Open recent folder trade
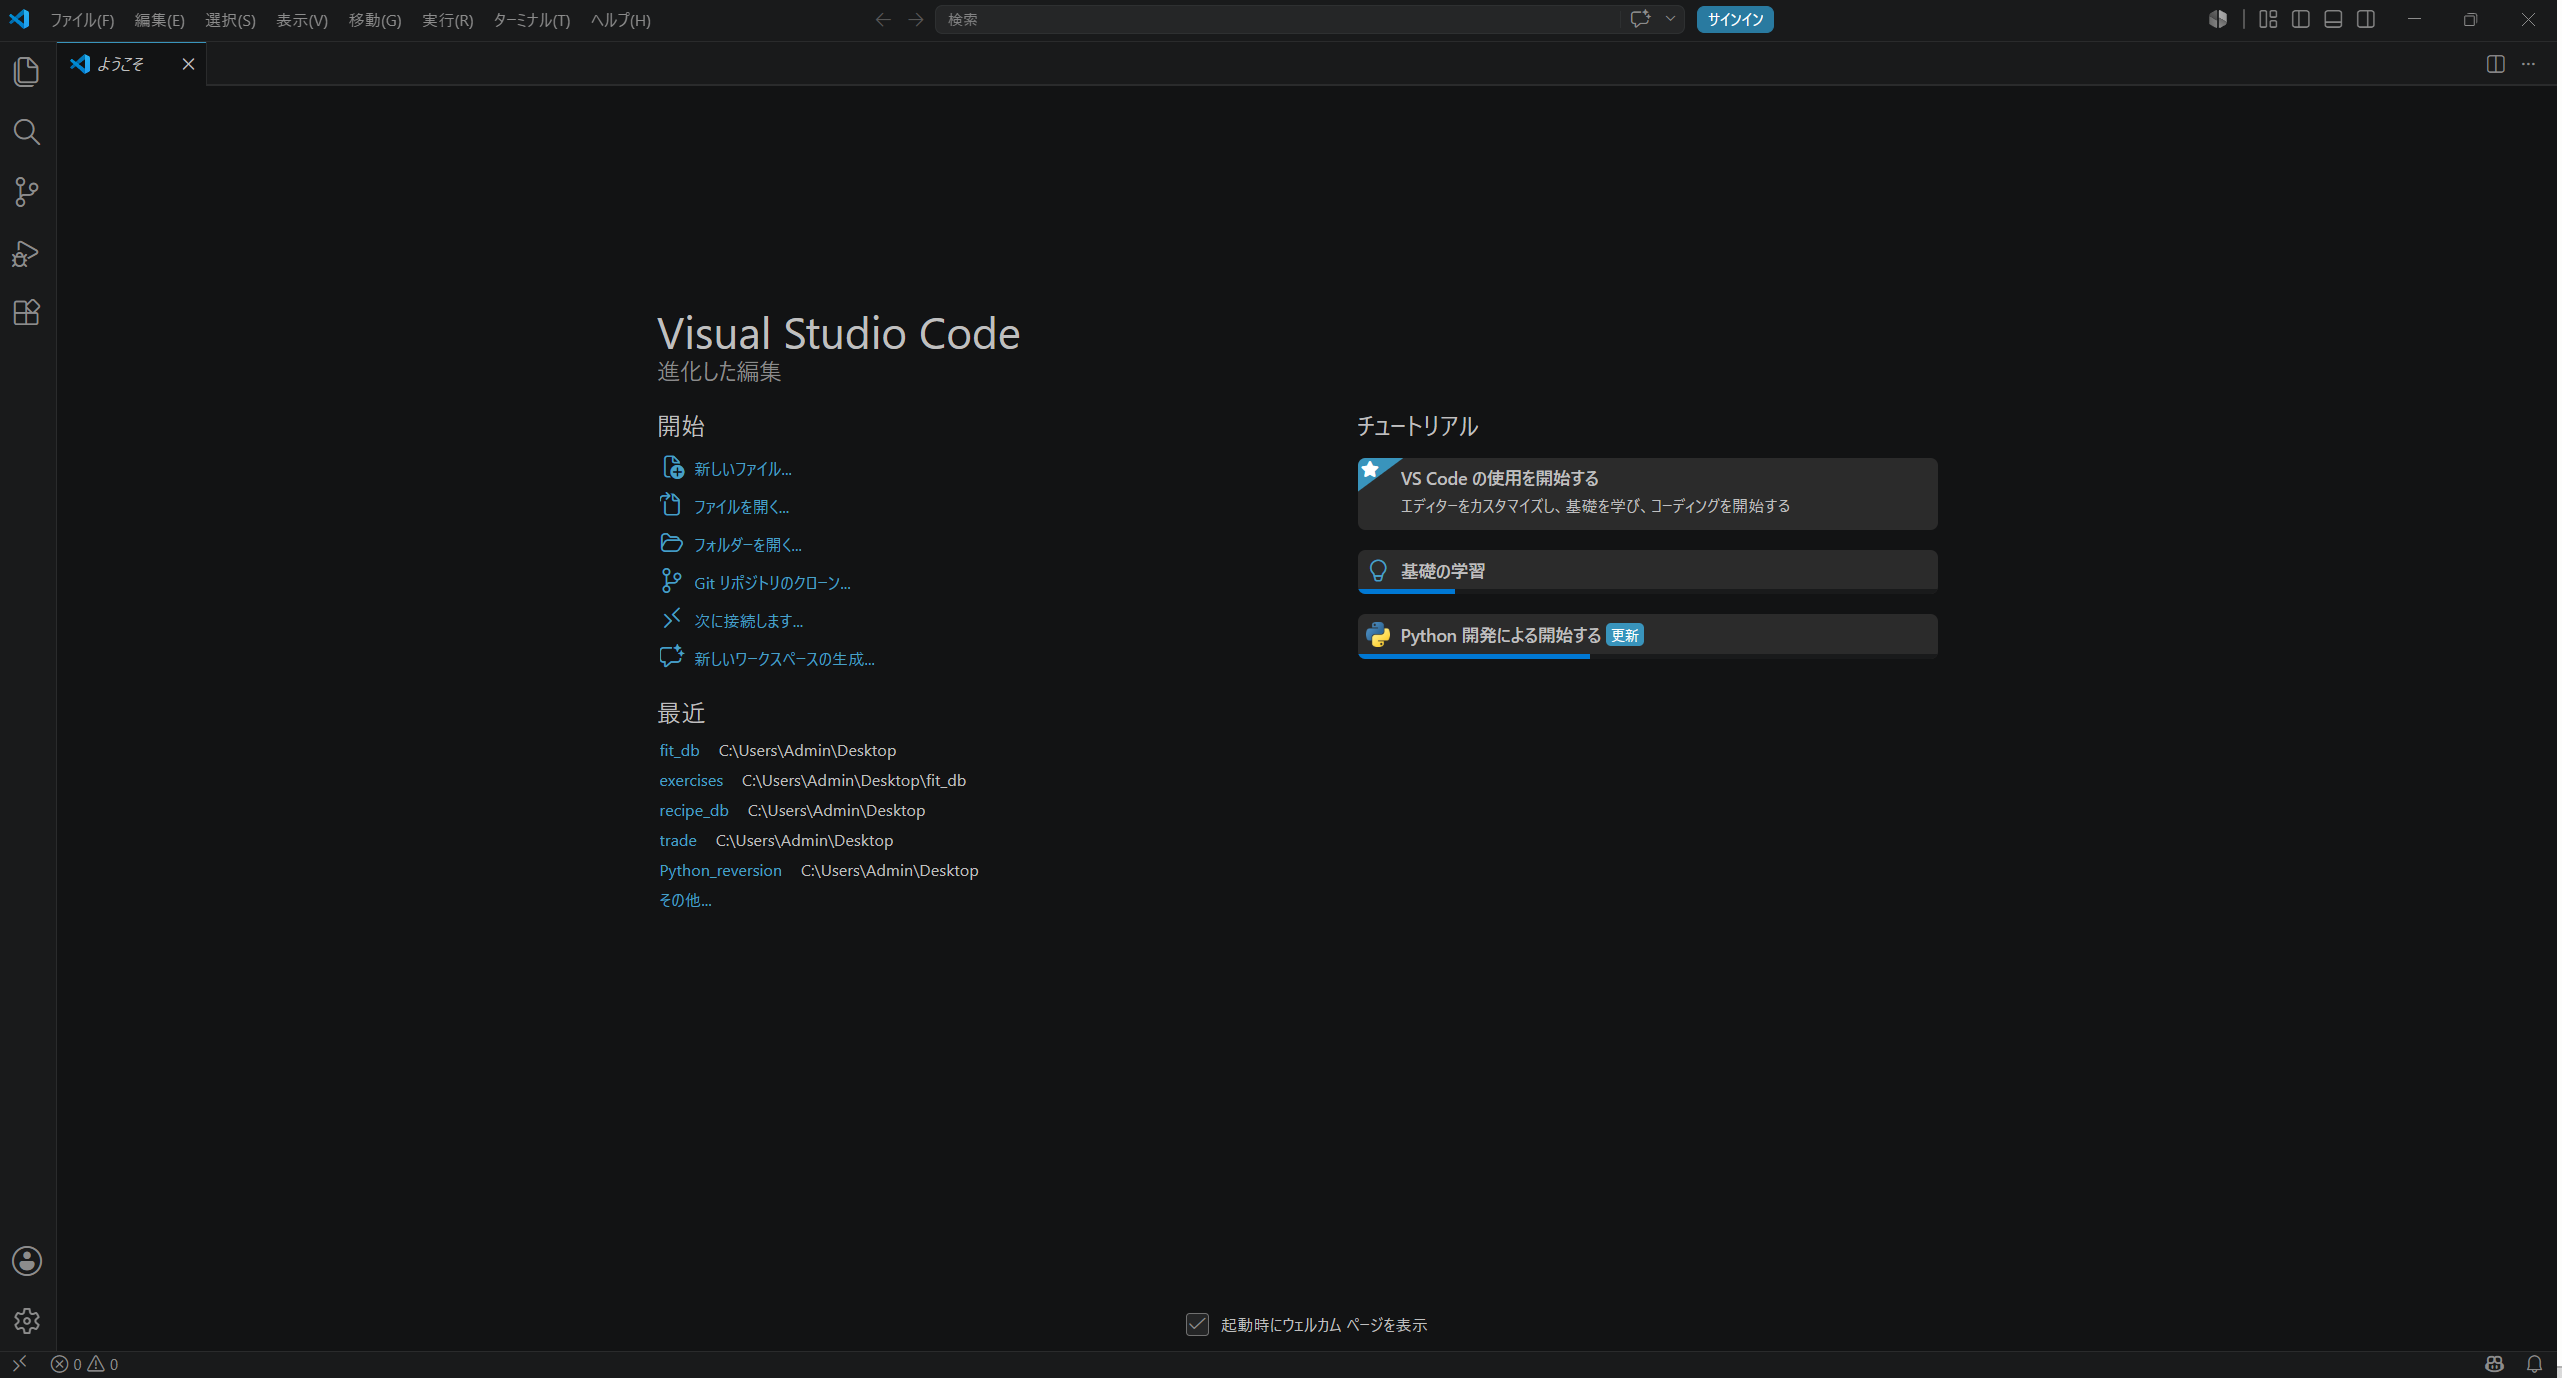Image resolution: width=2562 pixels, height=1378 pixels. point(678,840)
